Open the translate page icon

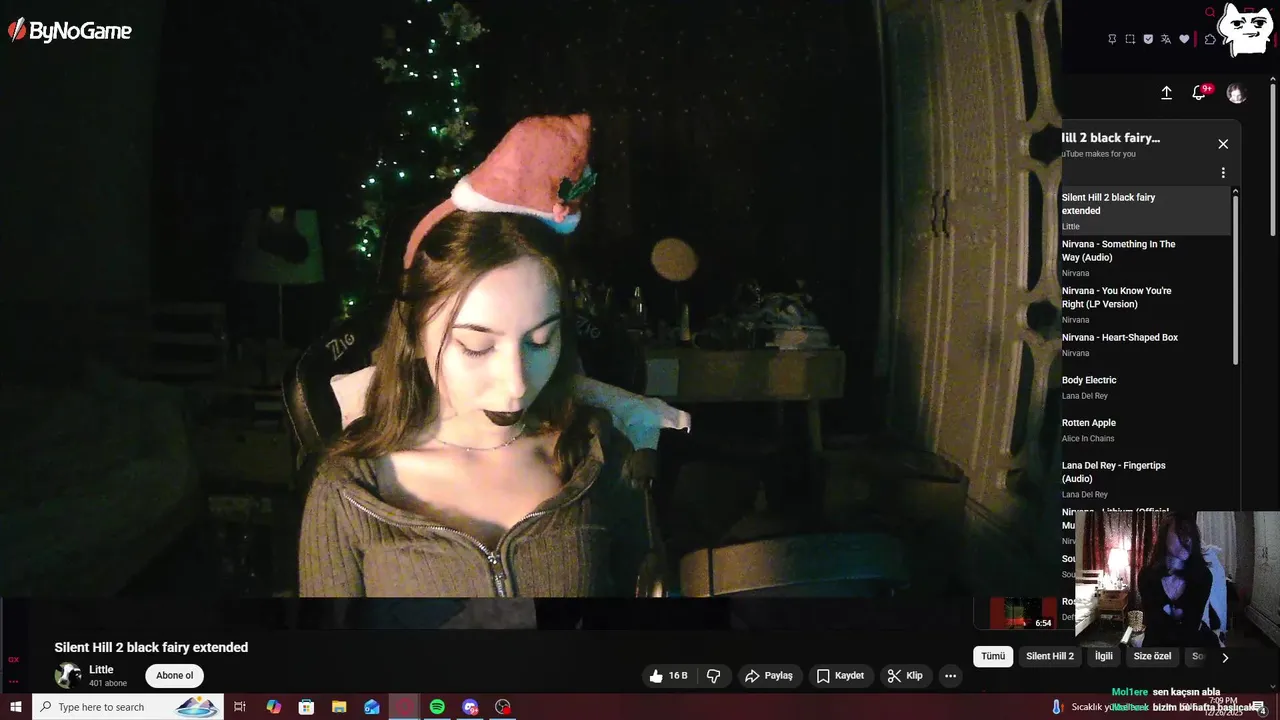(1166, 39)
